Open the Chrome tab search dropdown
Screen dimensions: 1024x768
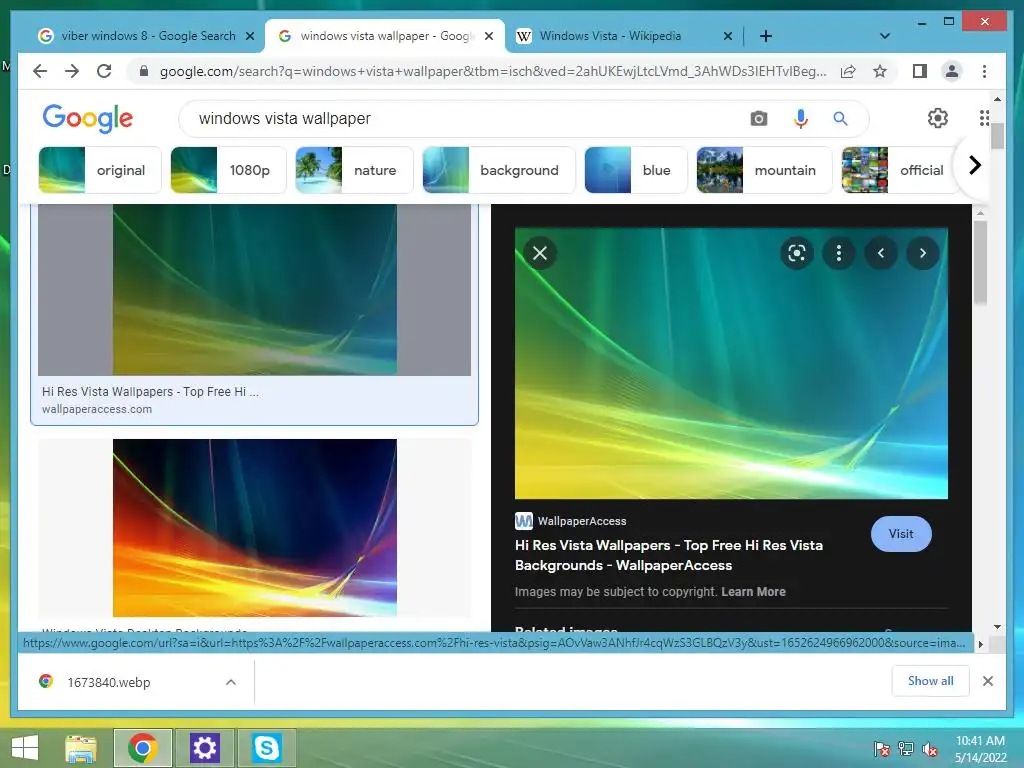point(885,36)
